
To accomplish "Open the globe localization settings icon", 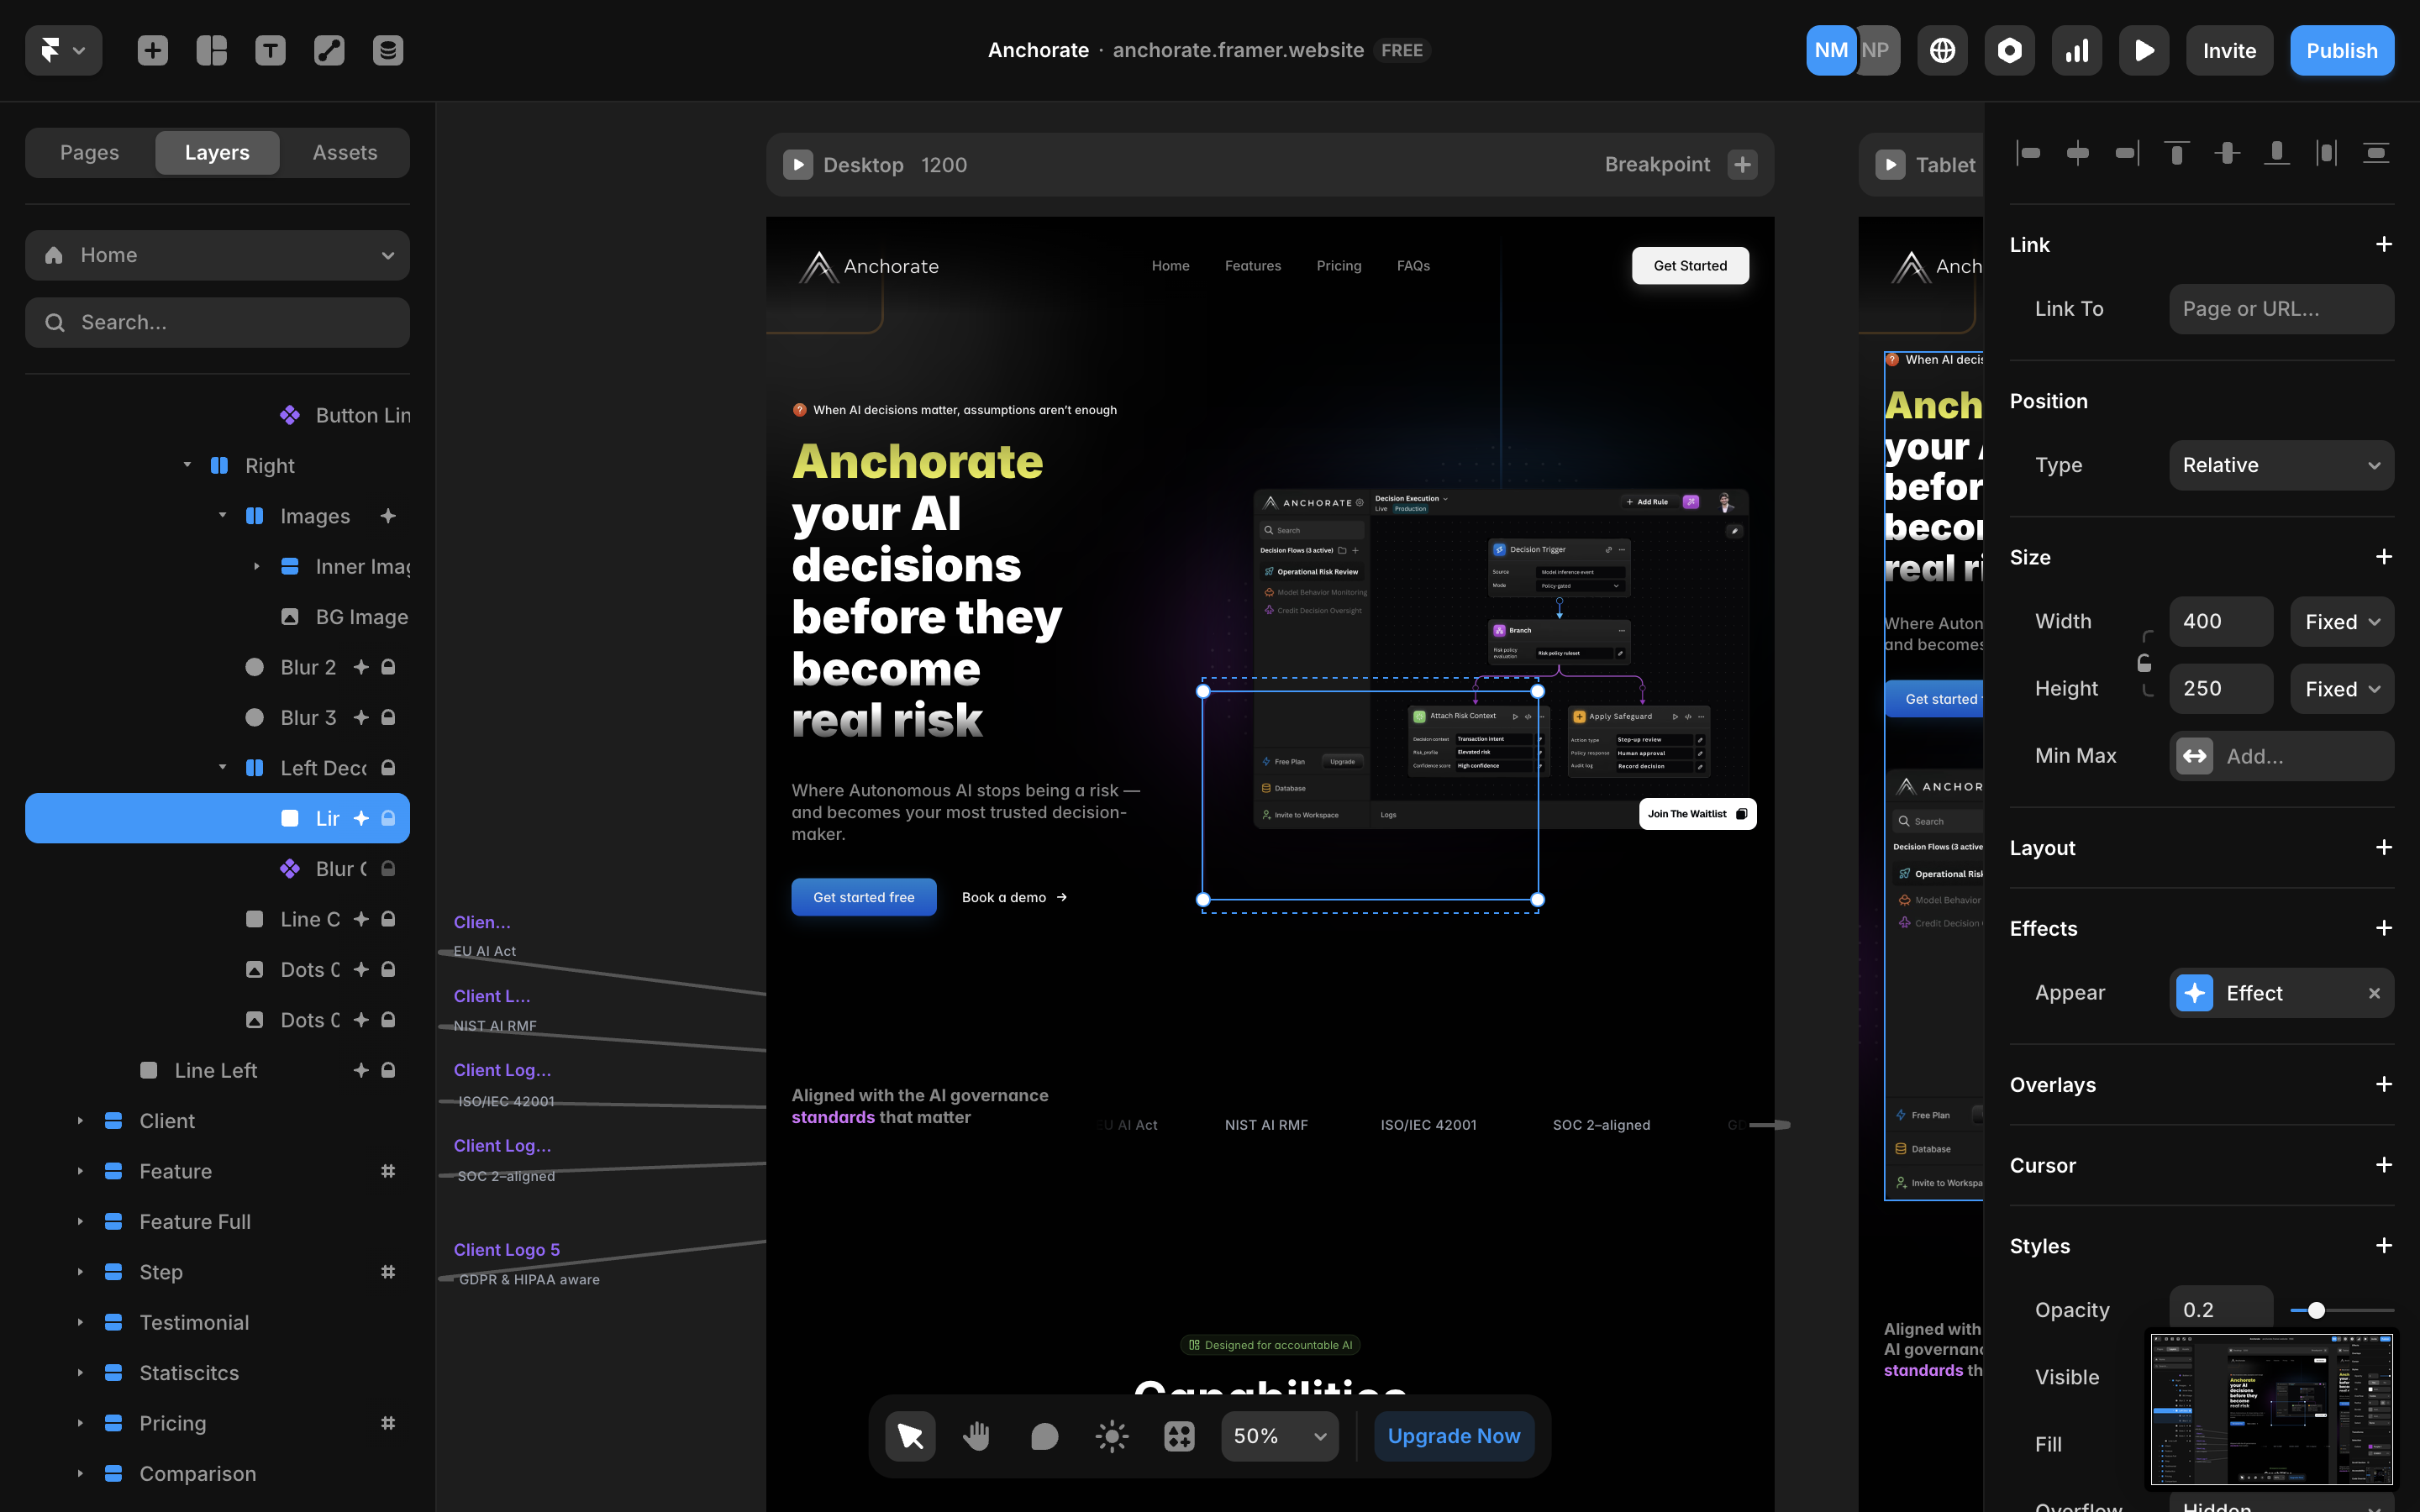I will pos(1942,50).
